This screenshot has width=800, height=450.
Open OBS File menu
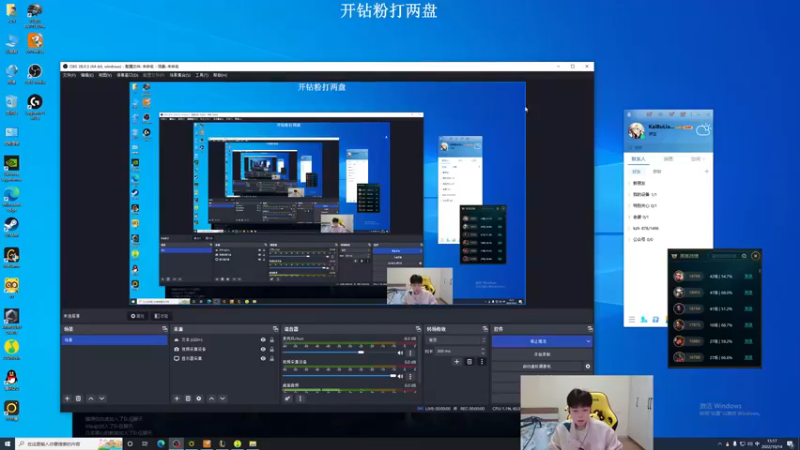tap(69, 75)
